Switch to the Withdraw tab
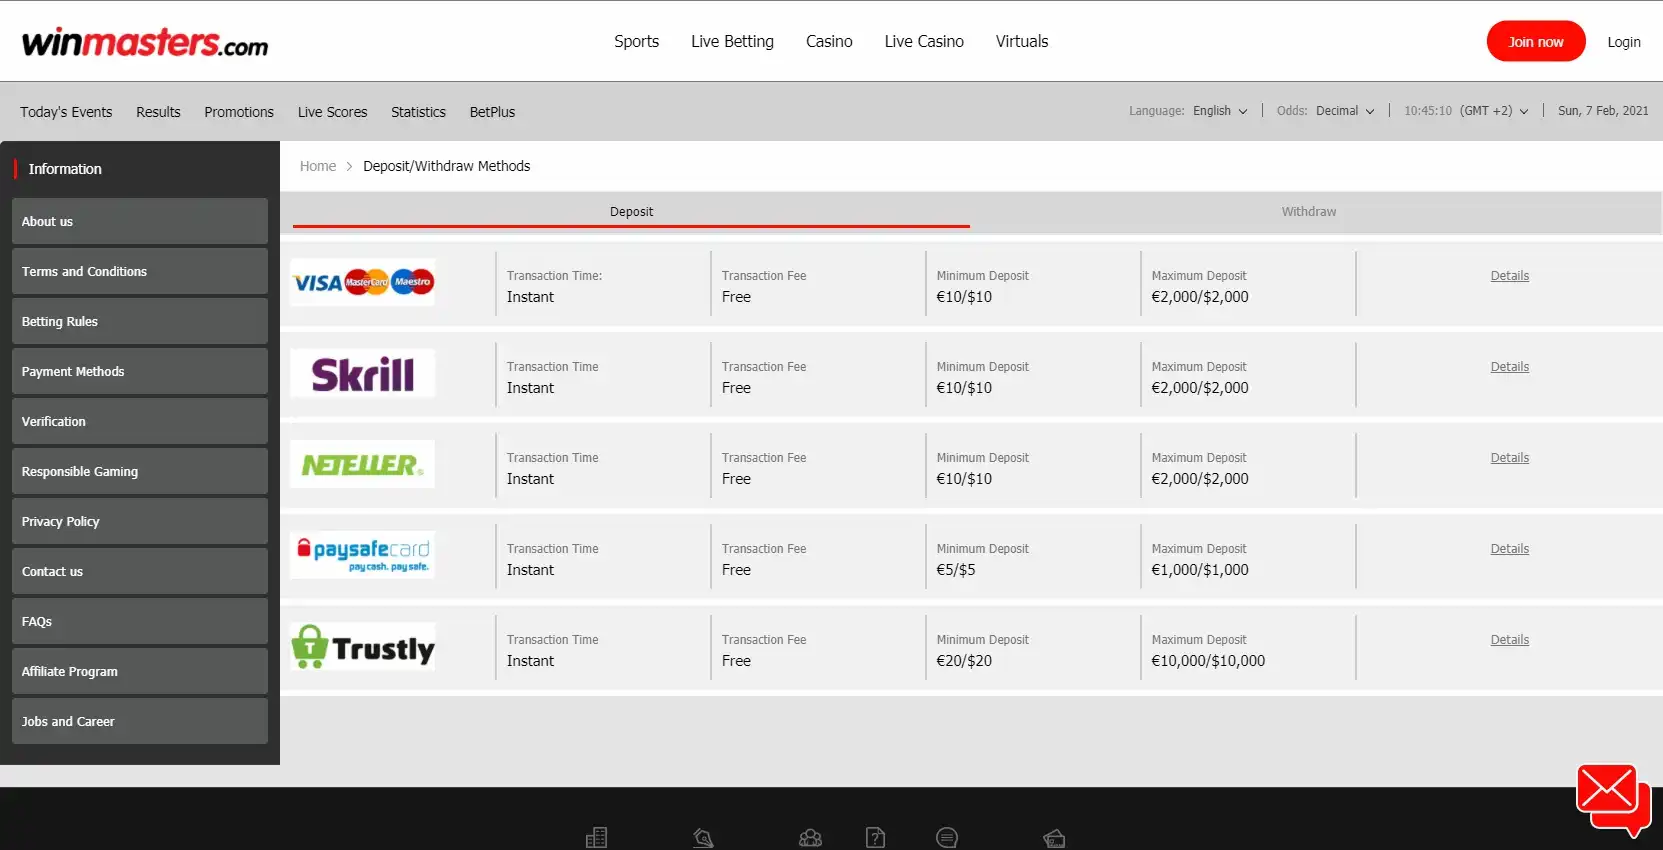The height and width of the screenshot is (850, 1663). point(1308,212)
